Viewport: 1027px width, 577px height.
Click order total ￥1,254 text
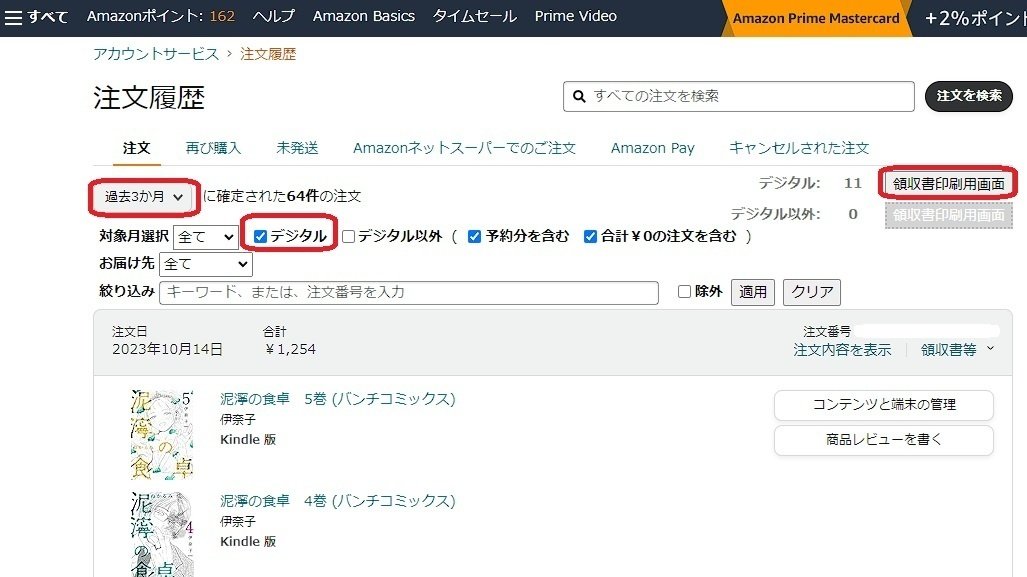pos(290,350)
